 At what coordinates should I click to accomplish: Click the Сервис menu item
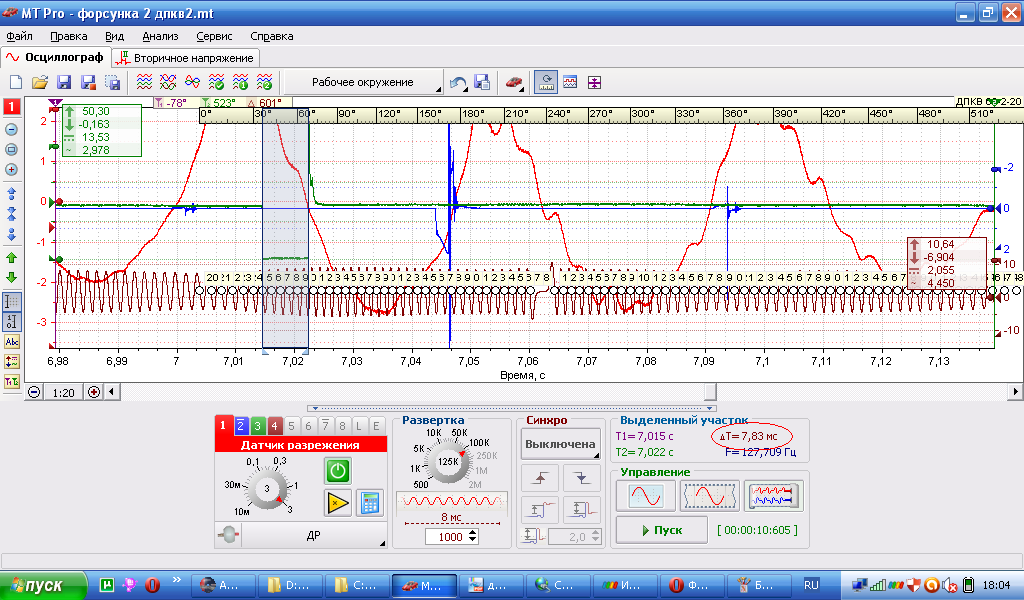(214, 37)
